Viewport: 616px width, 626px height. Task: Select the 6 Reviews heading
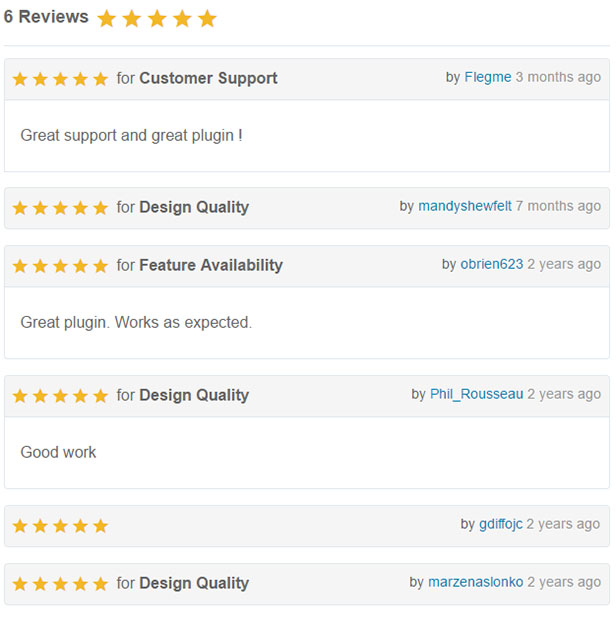coord(46,17)
